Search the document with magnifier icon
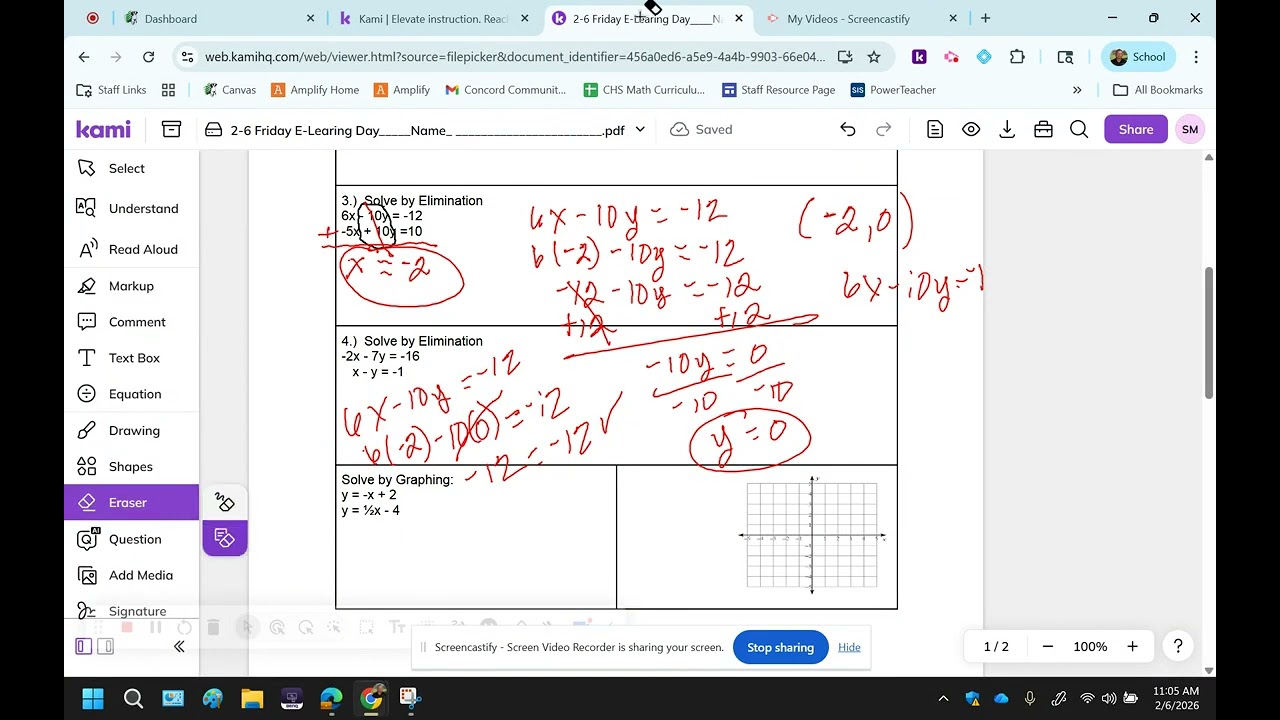1280x720 pixels. [1079, 129]
